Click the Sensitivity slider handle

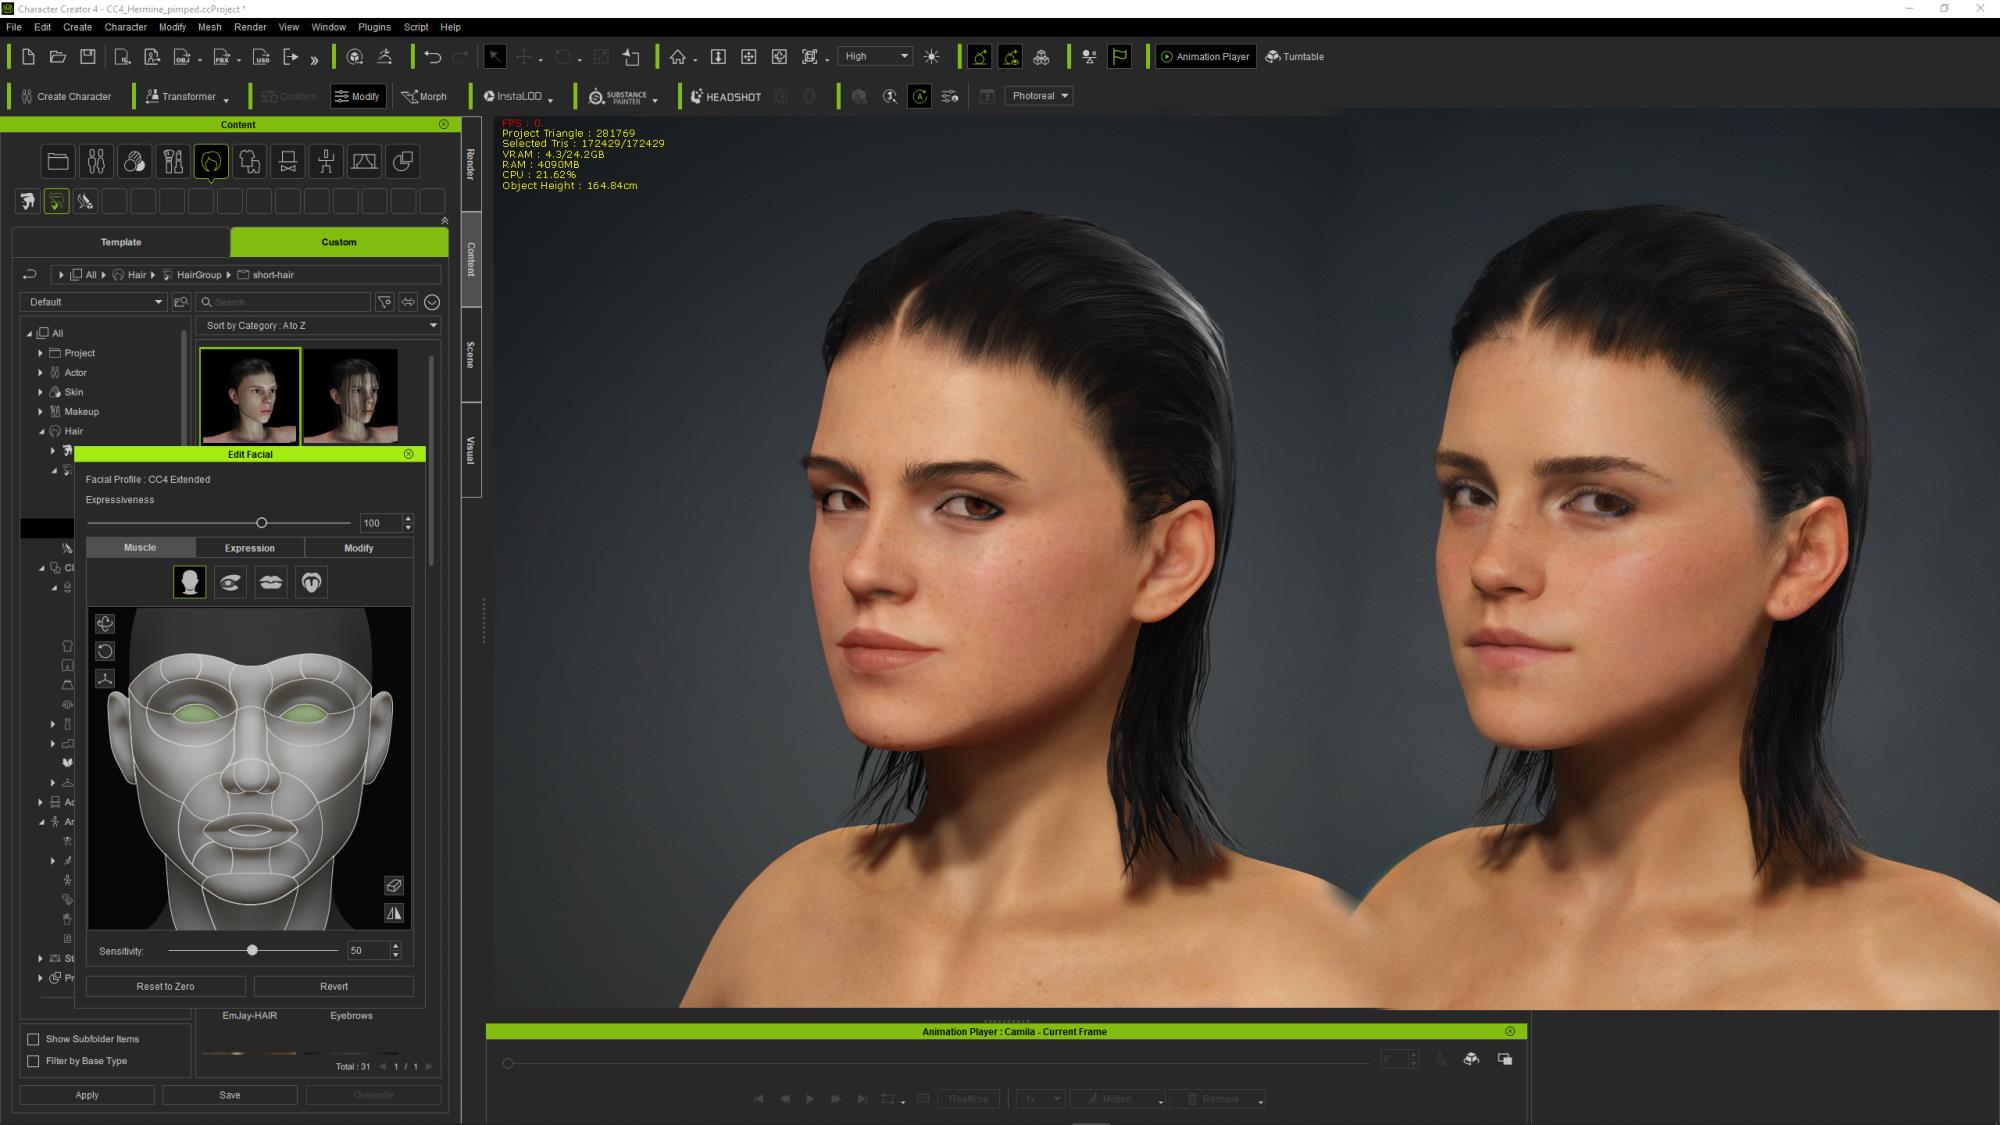252,950
